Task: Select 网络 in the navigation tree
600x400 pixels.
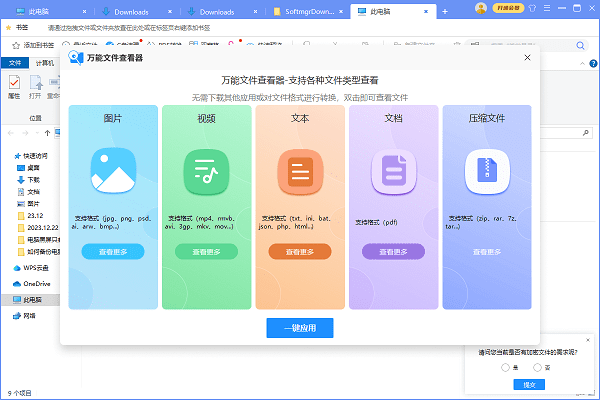Action: click(x=29, y=315)
